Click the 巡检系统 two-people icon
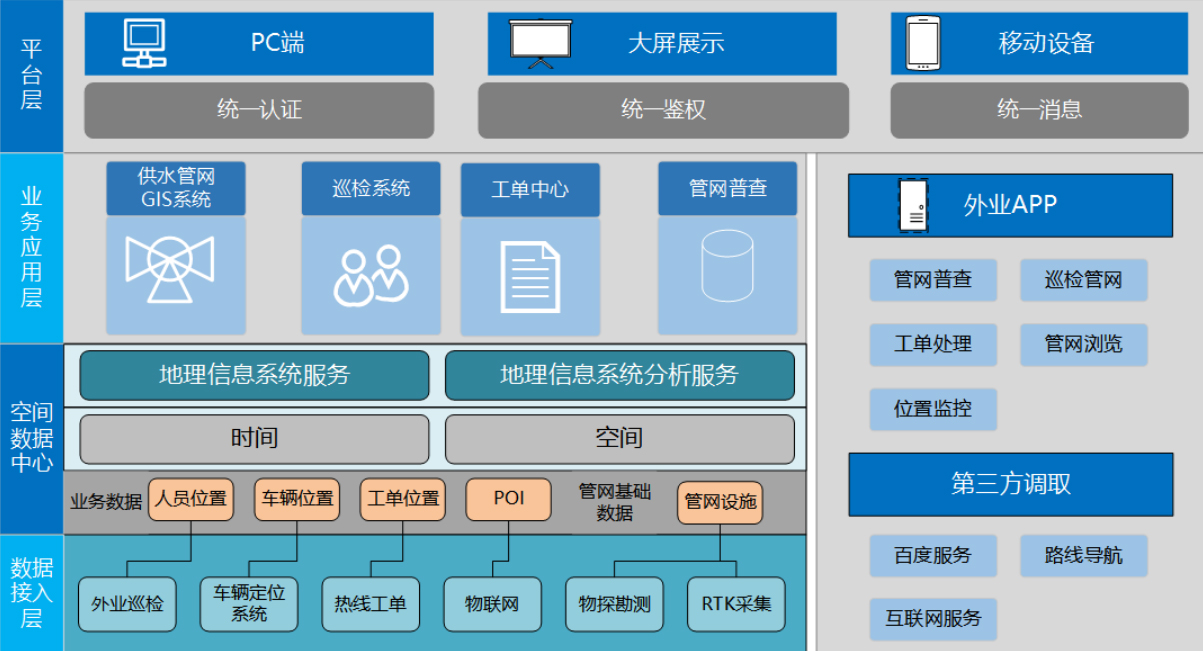 coord(371,275)
